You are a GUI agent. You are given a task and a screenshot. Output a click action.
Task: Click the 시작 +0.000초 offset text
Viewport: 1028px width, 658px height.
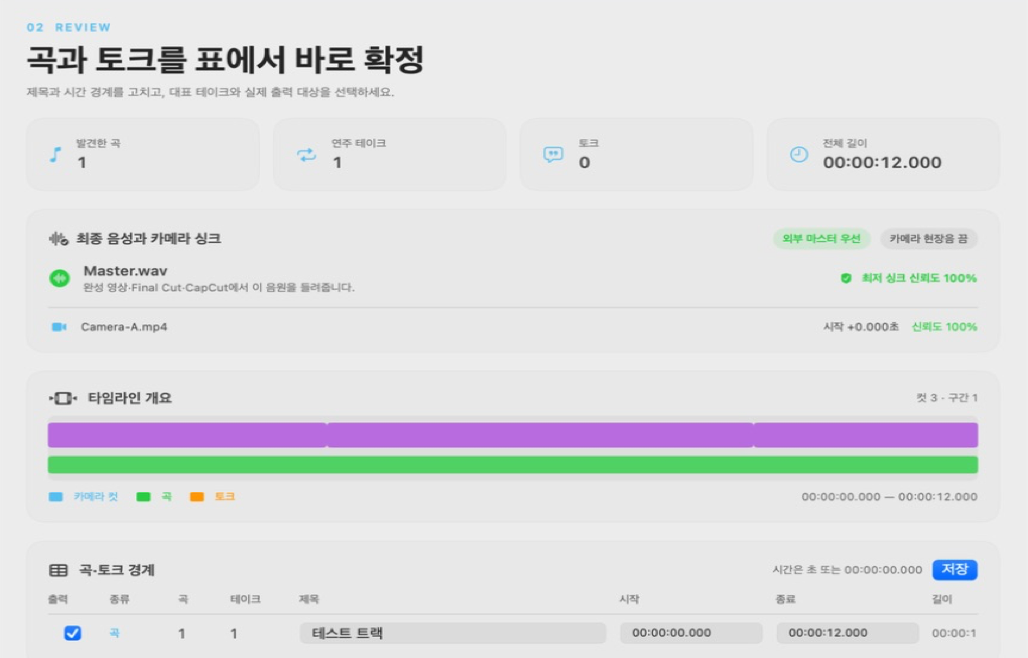(x=861, y=326)
